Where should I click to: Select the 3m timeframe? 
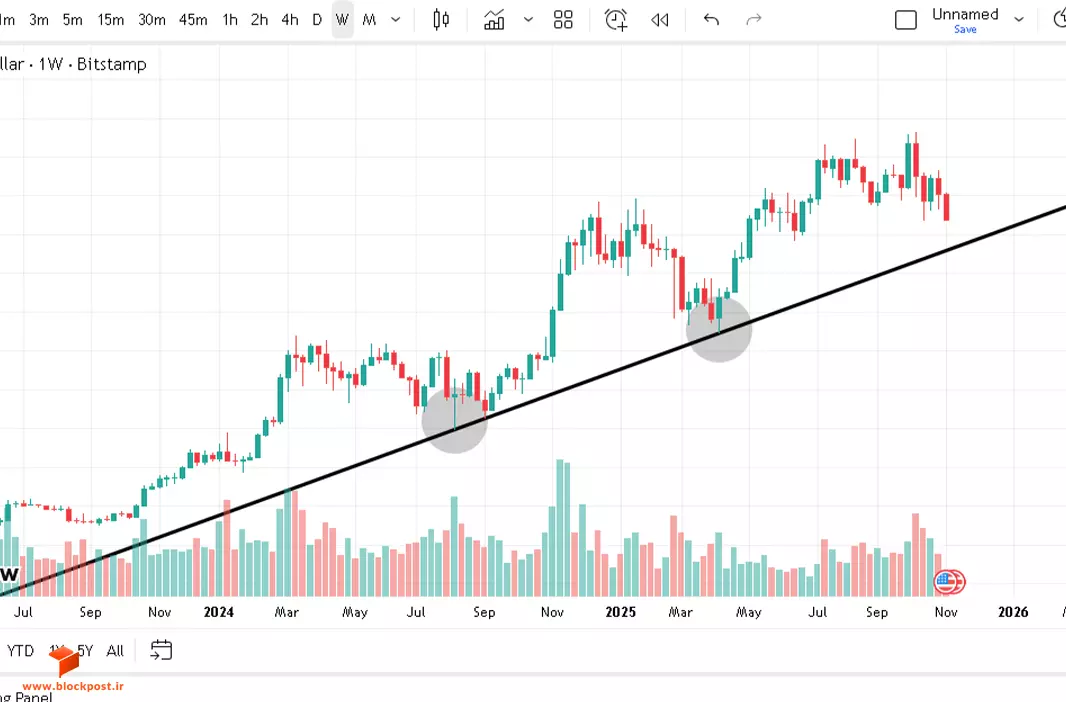click(x=39, y=20)
